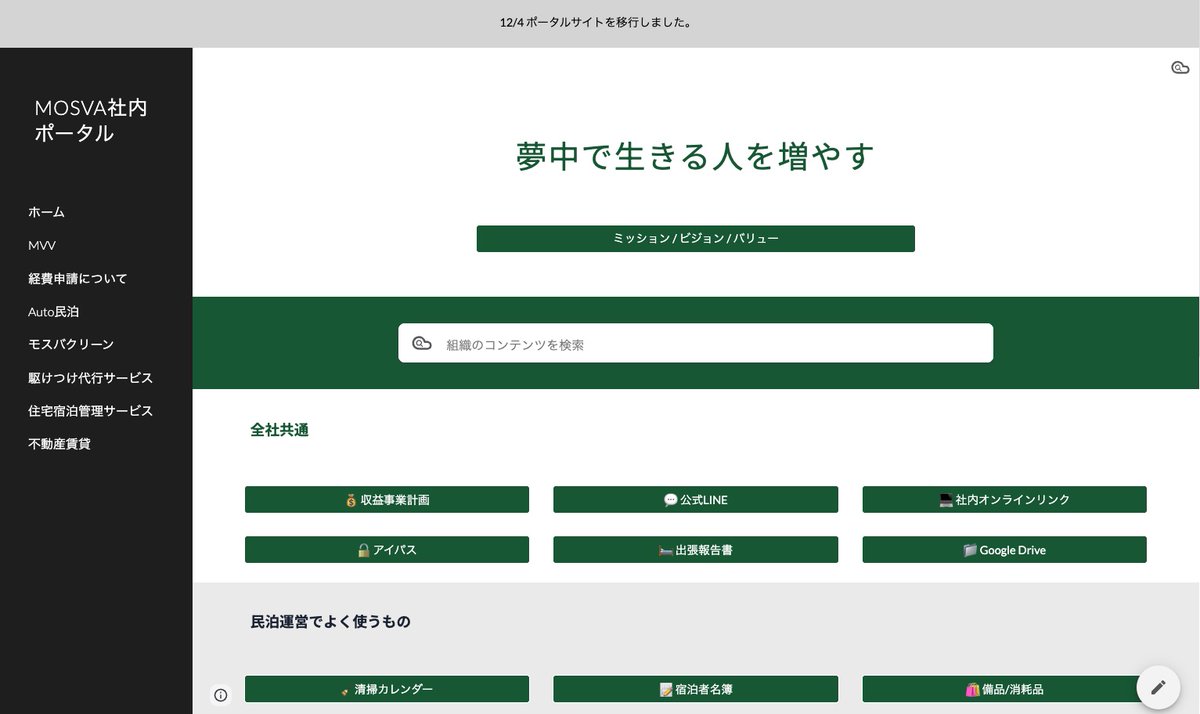Open モスバクリーン sidebar page
This screenshot has height=714, width=1200.
(71, 344)
